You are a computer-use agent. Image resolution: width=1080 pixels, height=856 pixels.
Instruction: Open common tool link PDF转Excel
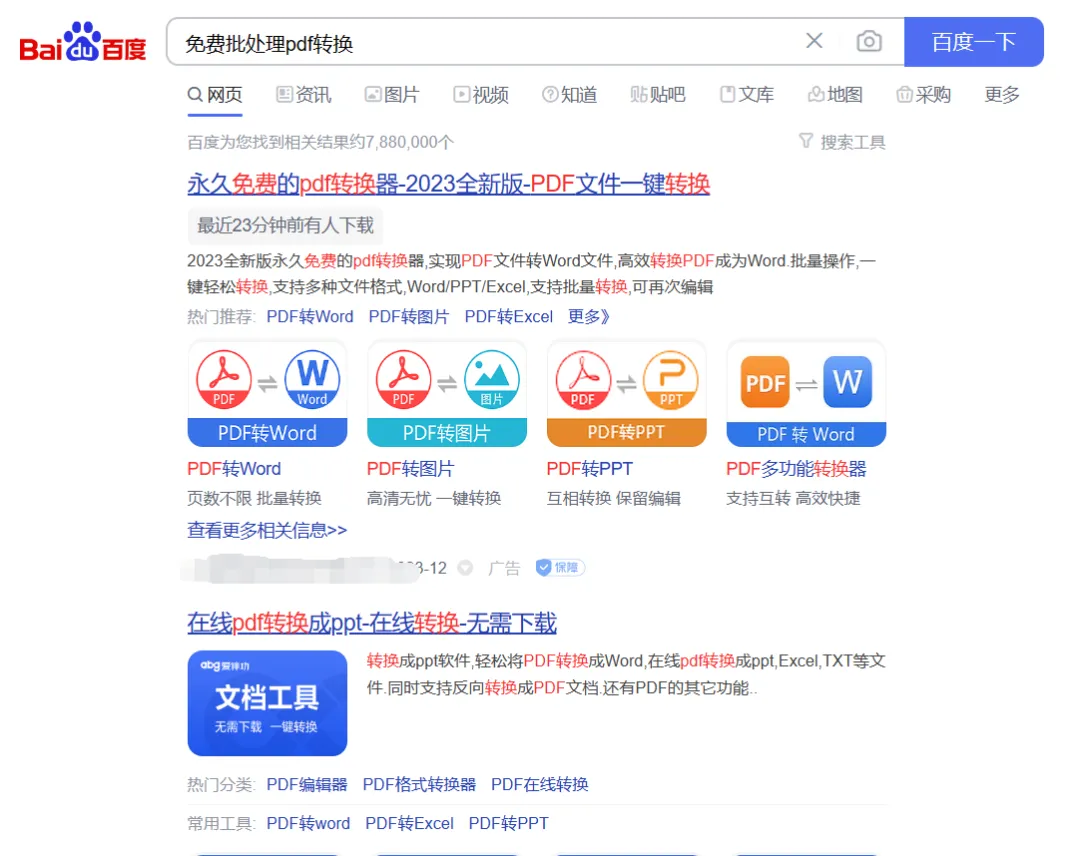(x=410, y=824)
